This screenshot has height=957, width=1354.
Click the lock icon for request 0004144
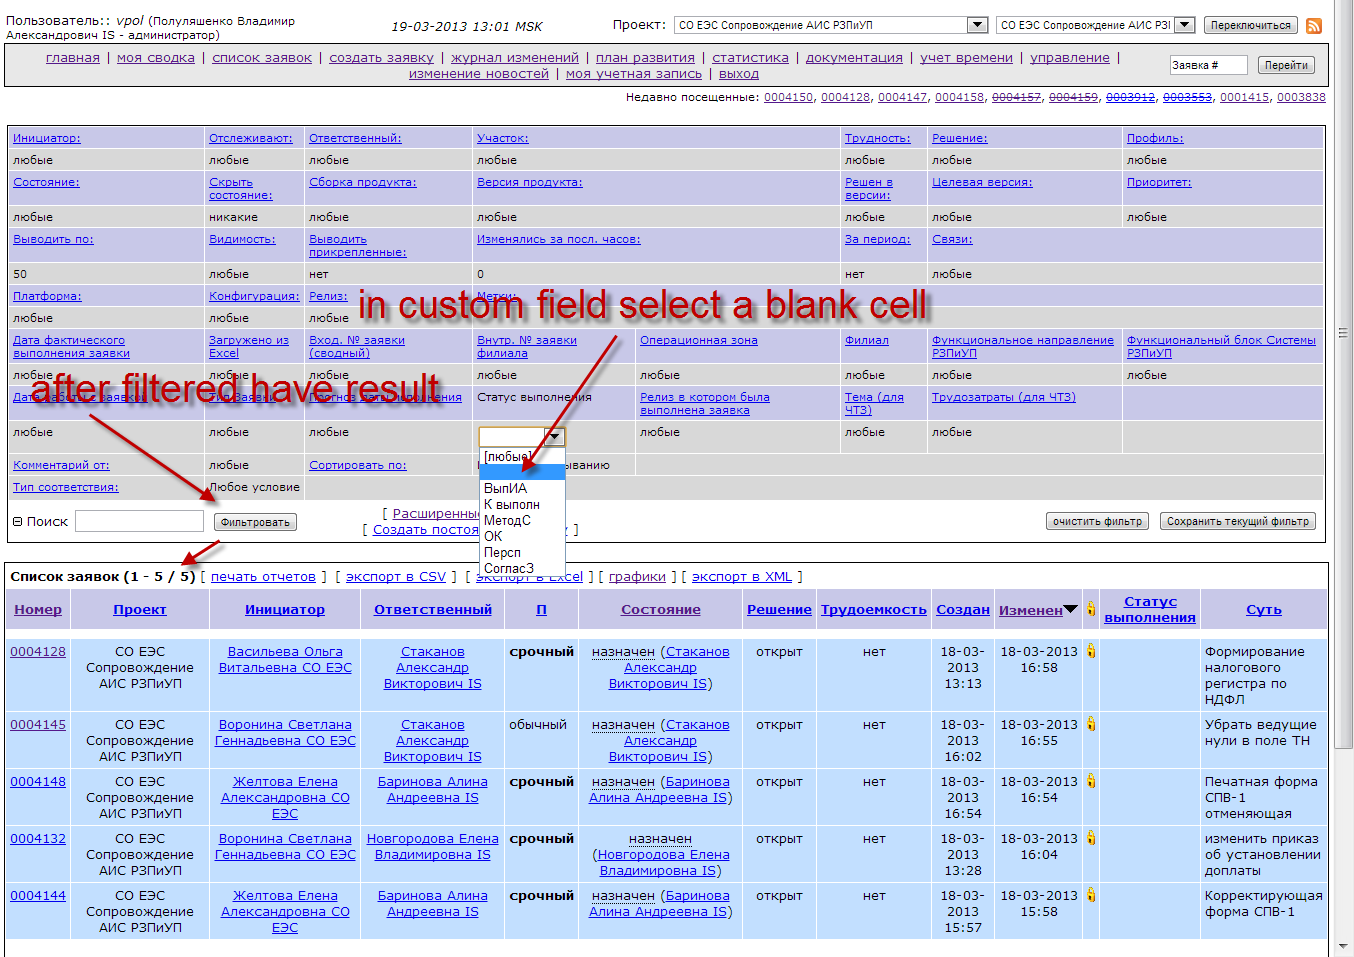1091,895
